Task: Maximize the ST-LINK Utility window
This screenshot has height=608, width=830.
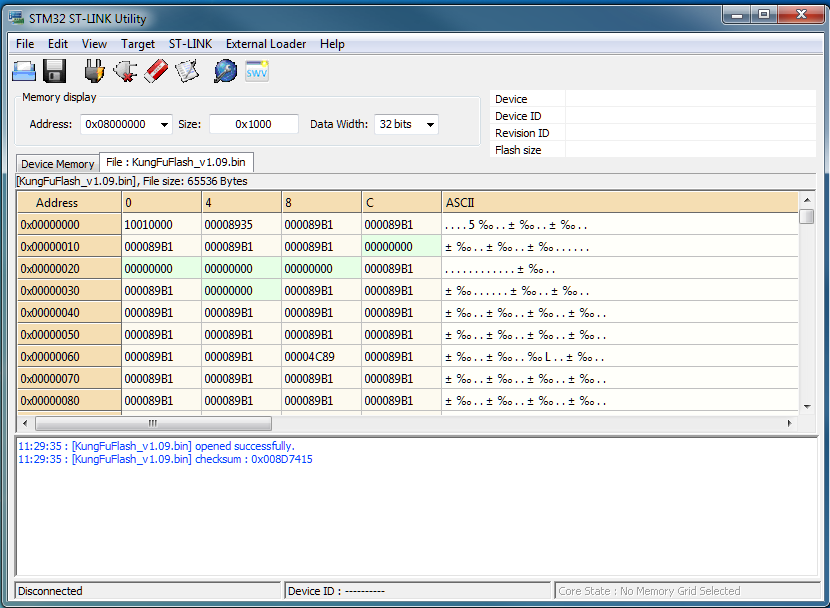Action: click(x=764, y=15)
